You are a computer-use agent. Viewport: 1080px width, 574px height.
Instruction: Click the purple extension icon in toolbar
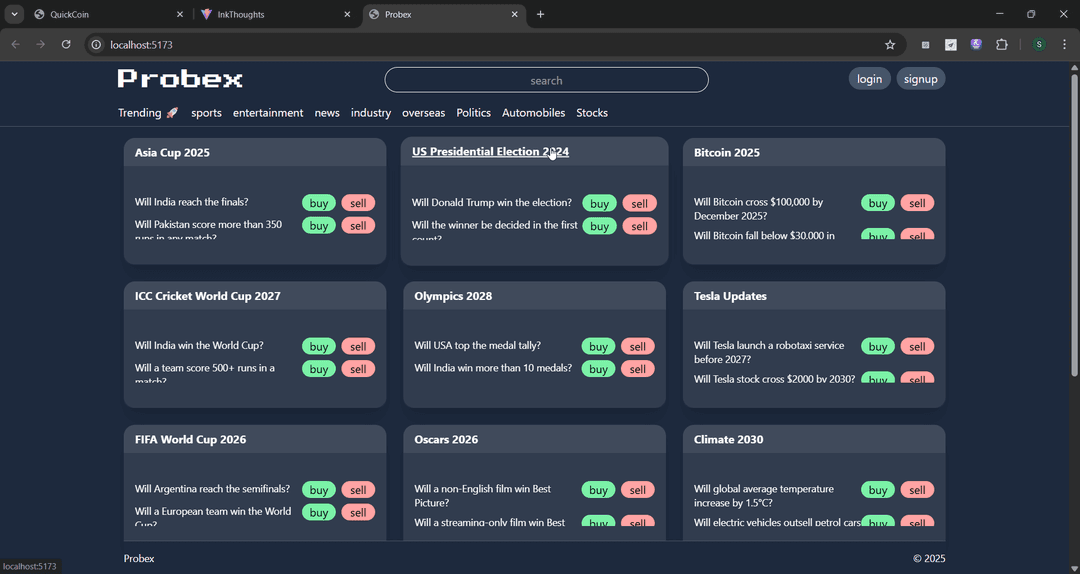point(976,44)
